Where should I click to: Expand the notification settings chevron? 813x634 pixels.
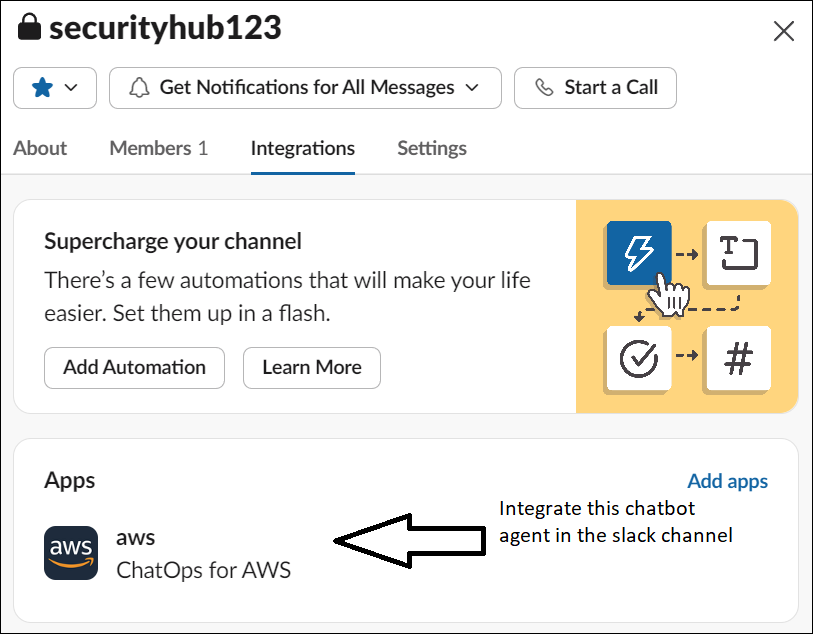[474, 88]
